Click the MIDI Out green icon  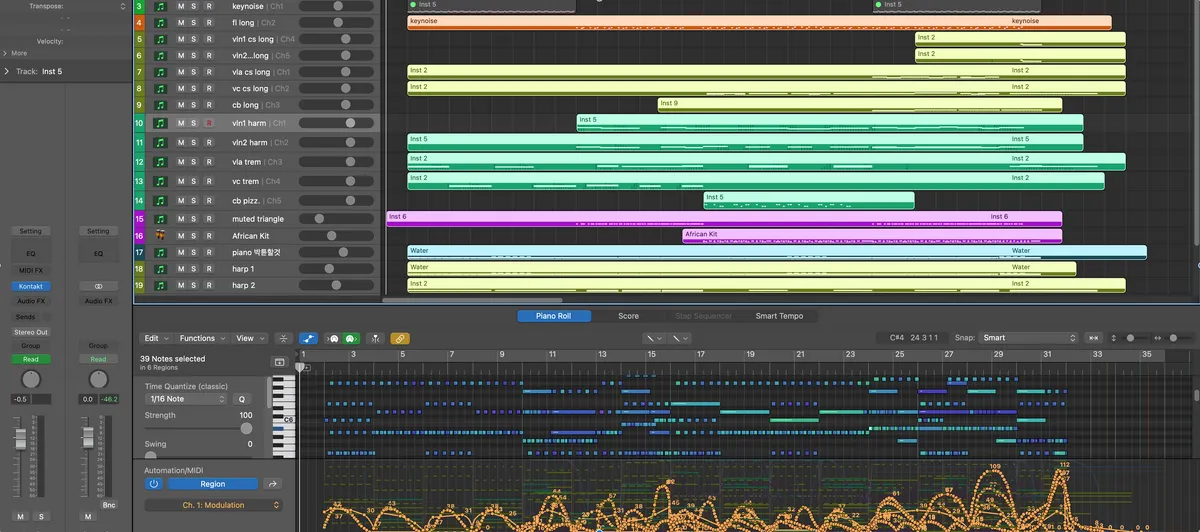tap(351, 339)
